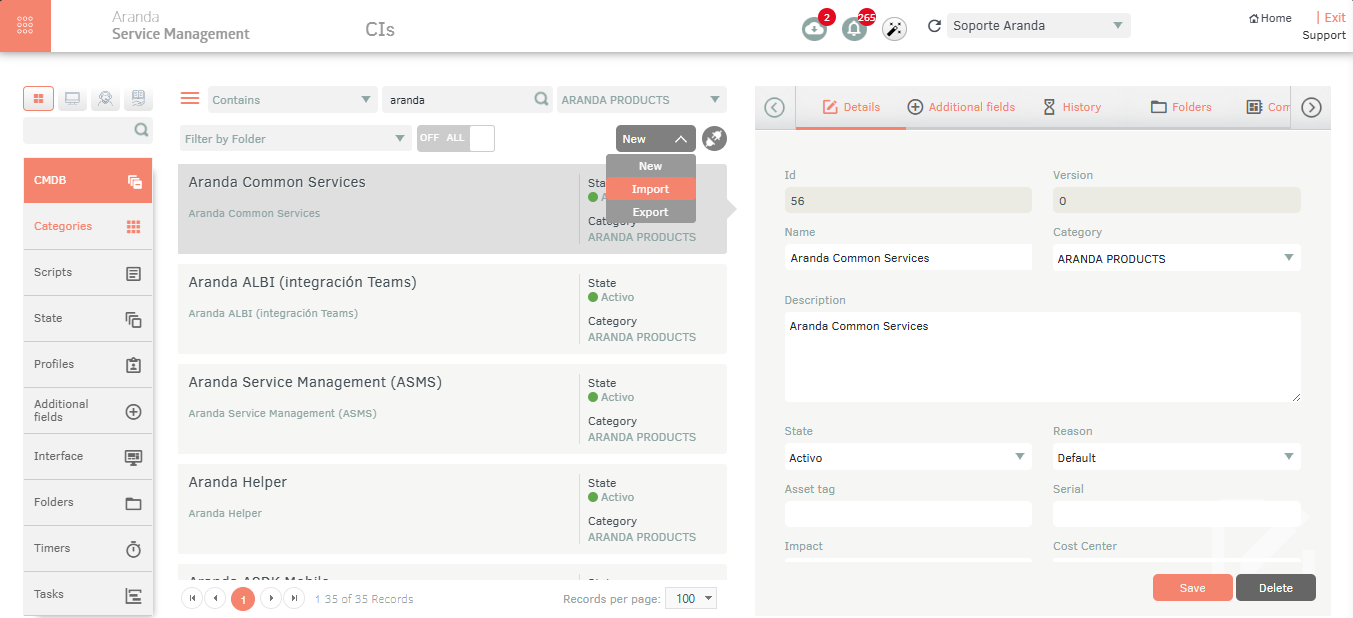Click the refresh icon beside Soporte Aranda
The width and height of the screenshot is (1353, 618).
(x=935, y=26)
